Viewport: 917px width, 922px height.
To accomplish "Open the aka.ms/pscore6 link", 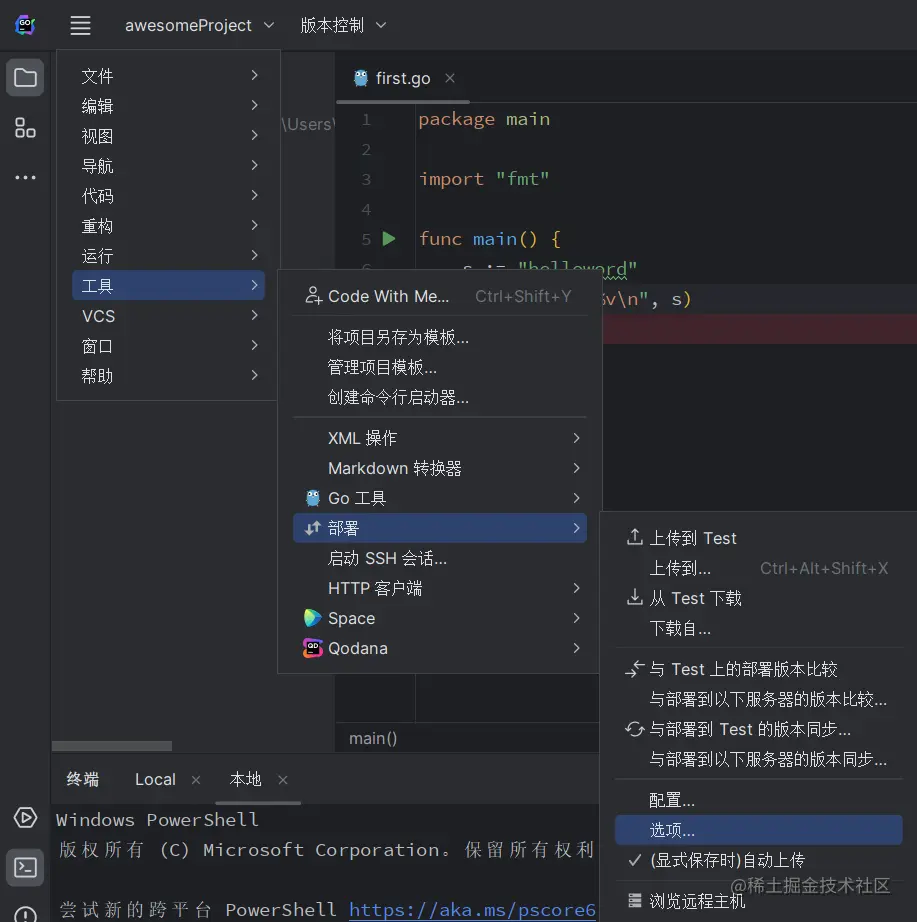I will coord(472,910).
